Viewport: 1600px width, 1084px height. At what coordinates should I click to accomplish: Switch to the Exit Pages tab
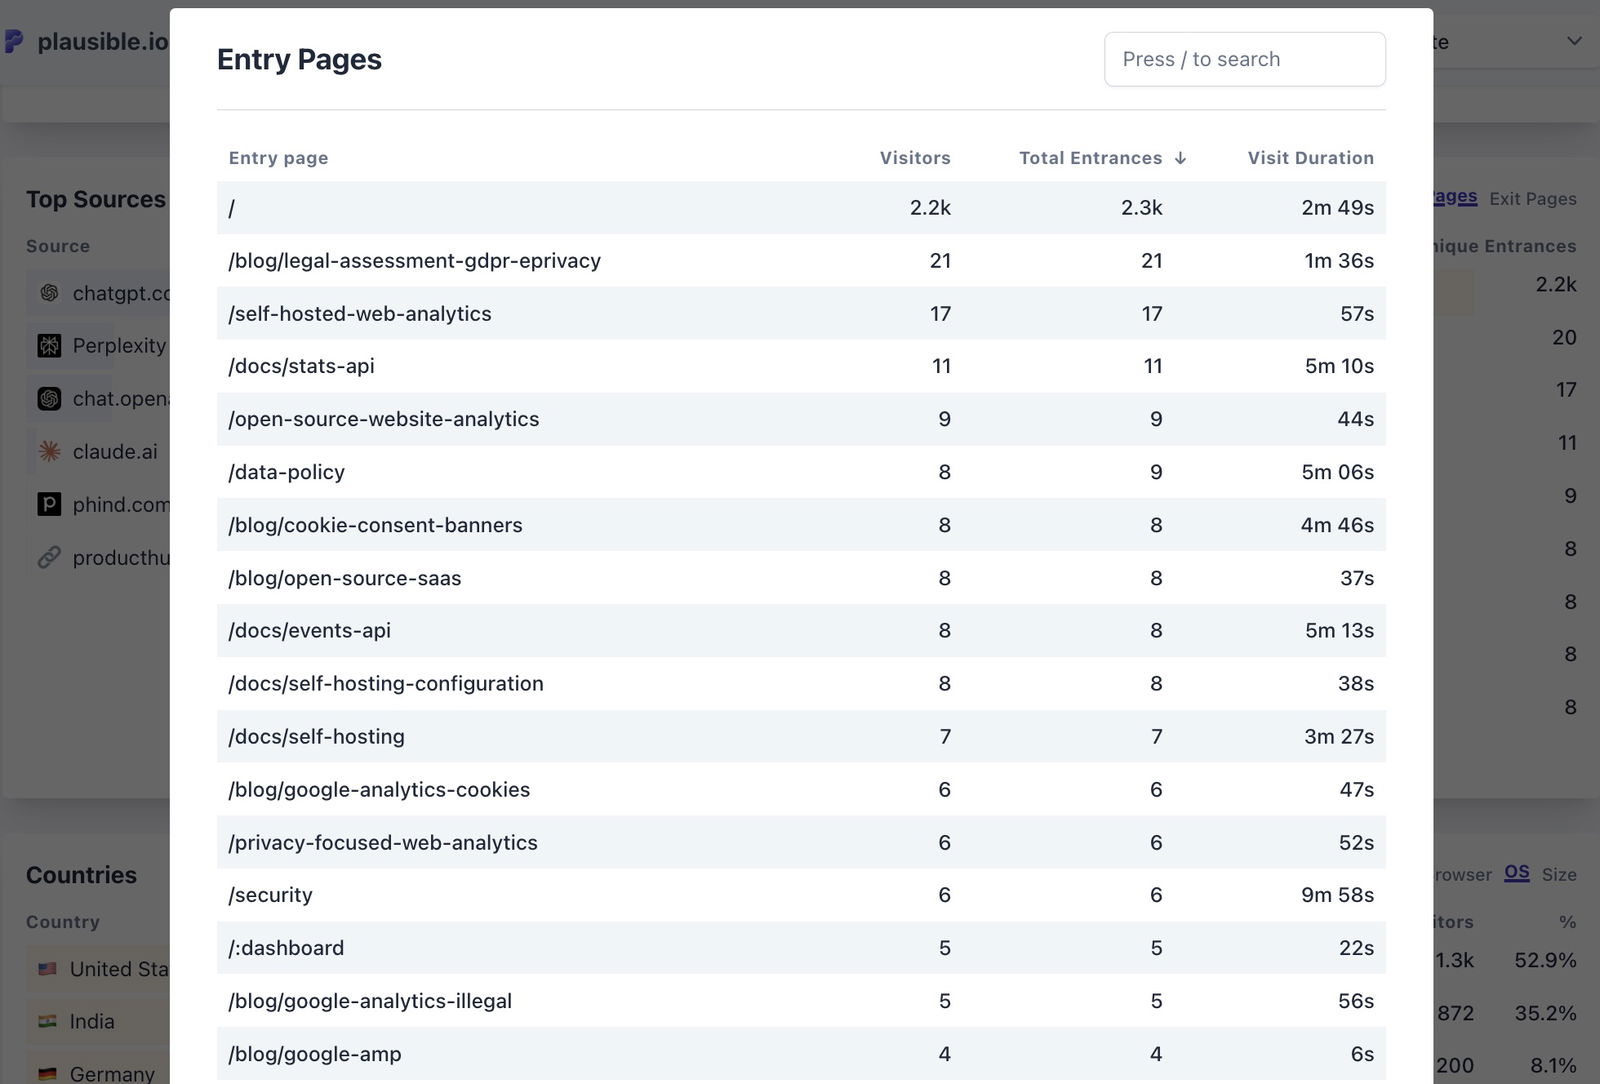1532,198
